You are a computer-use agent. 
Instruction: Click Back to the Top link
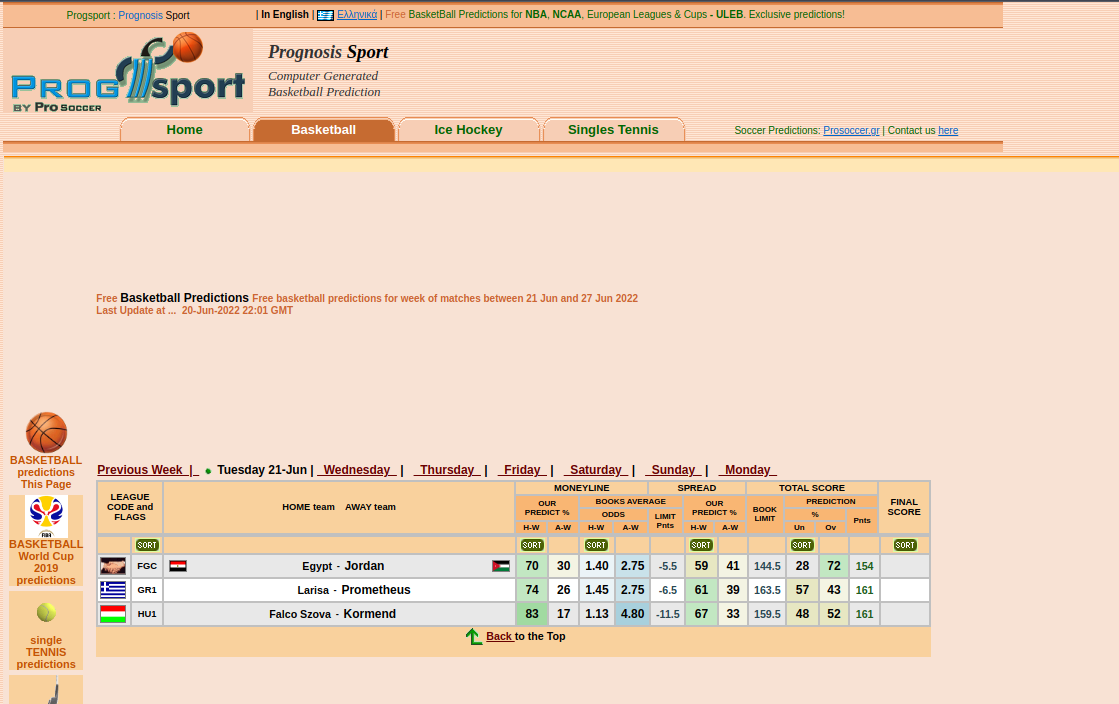(x=500, y=636)
